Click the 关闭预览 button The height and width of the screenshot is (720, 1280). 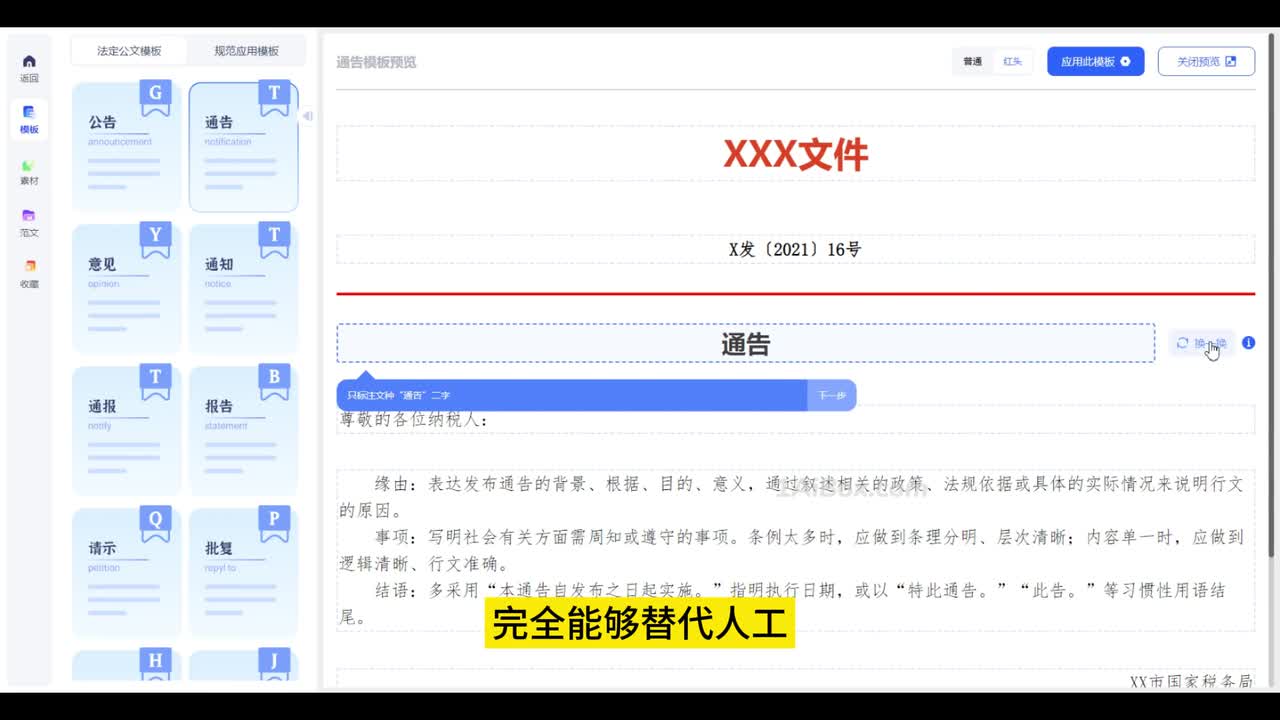click(x=1206, y=62)
